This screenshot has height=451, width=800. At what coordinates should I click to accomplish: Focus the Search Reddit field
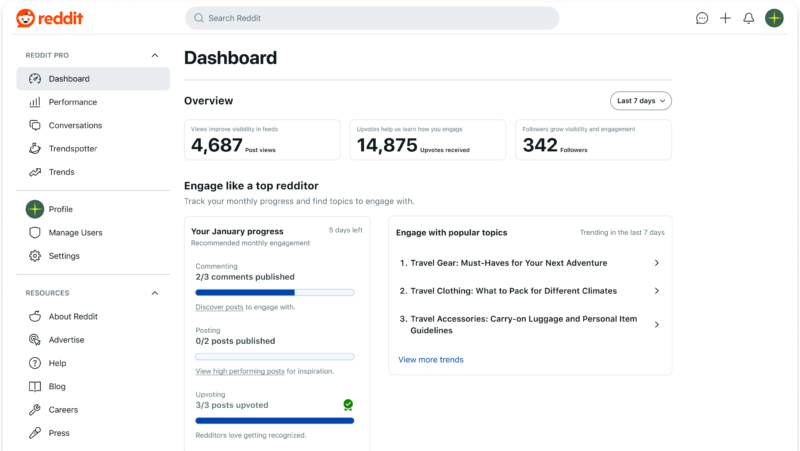coord(372,18)
